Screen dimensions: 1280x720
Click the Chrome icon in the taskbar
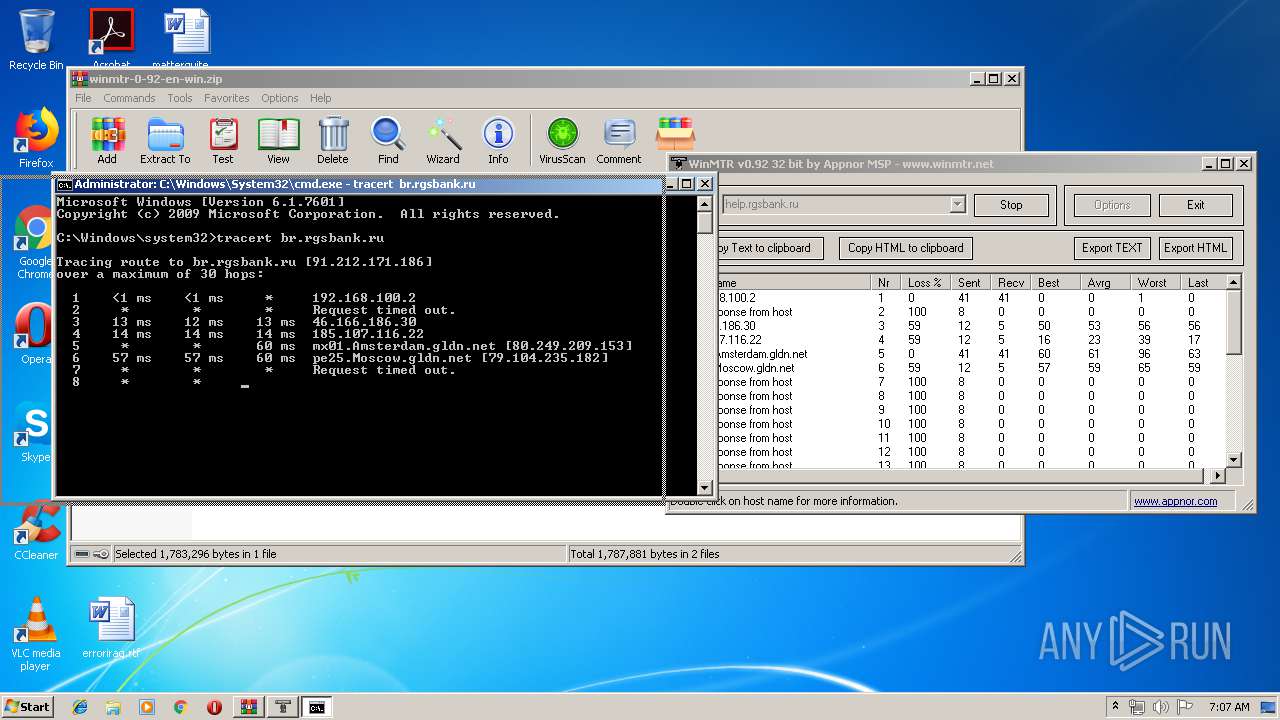(180, 707)
